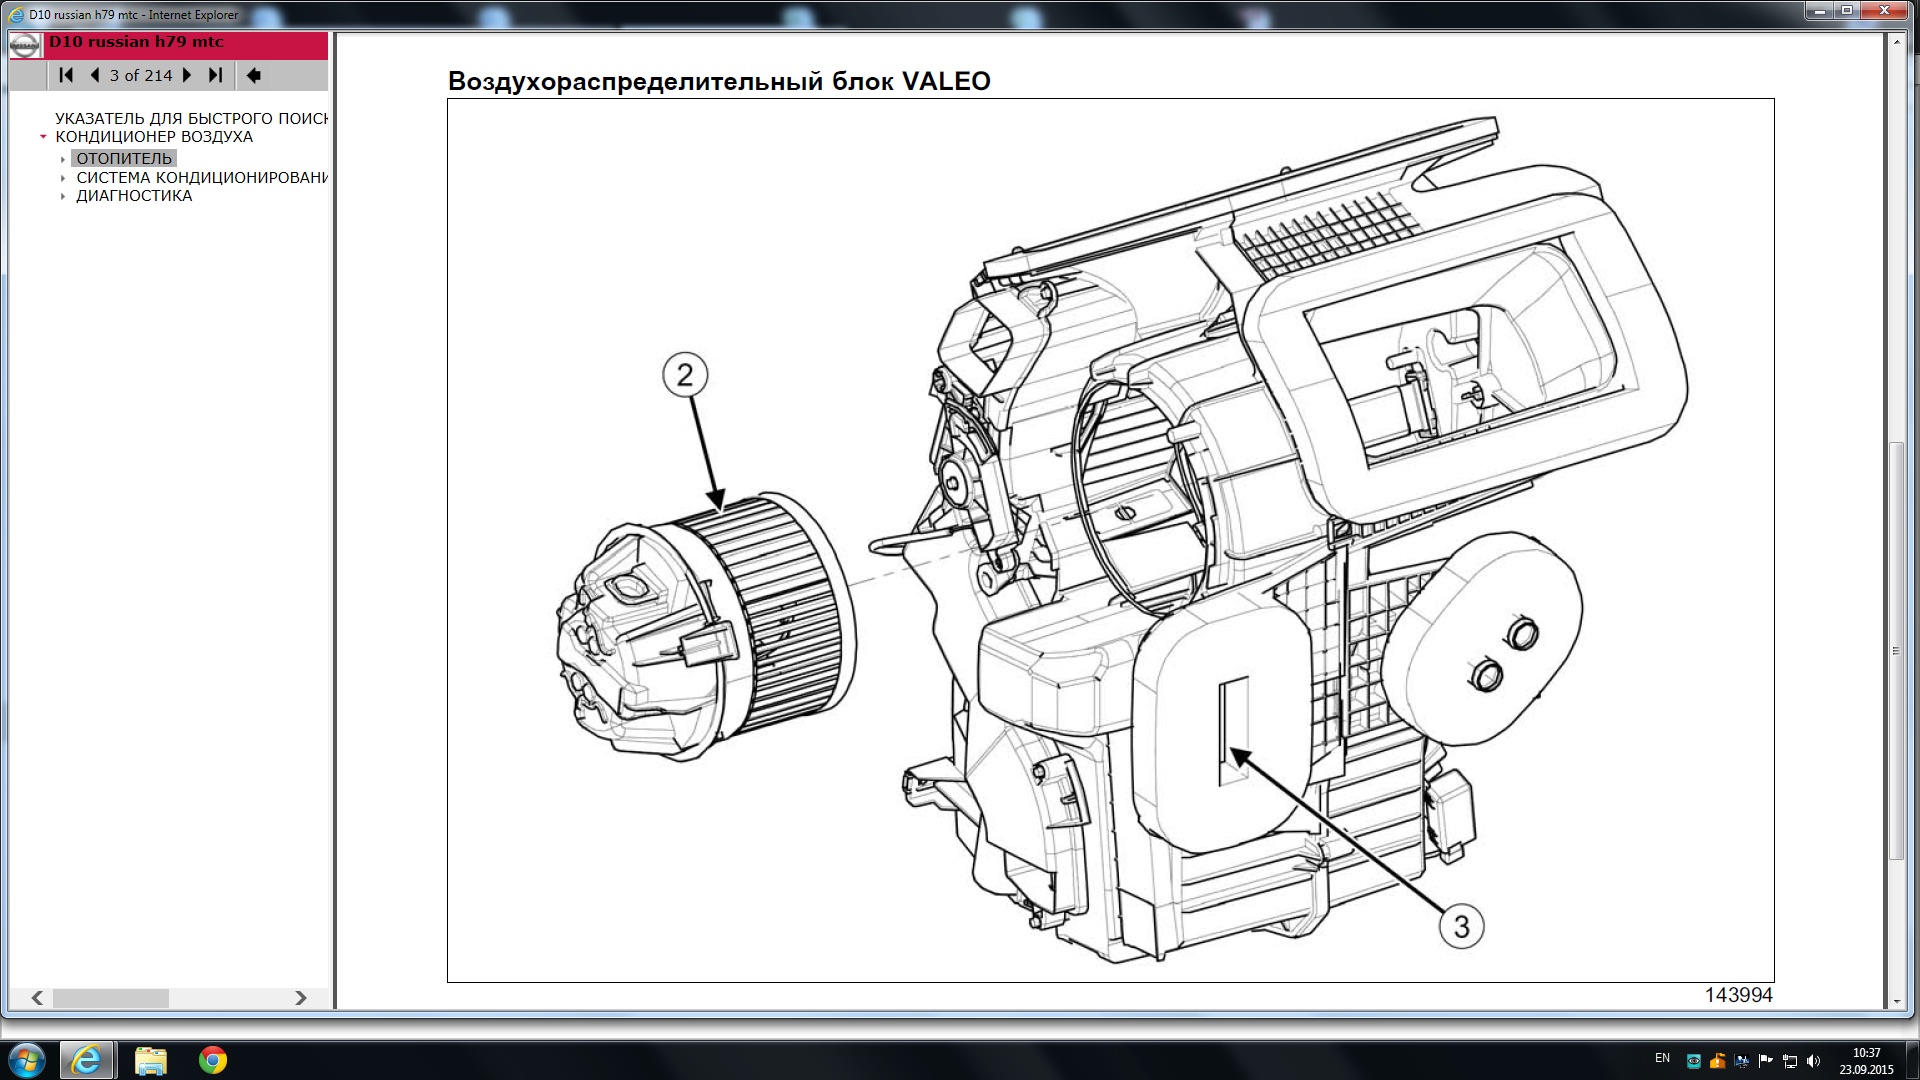1920x1080 pixels.
Task: Click the orange building tray icon
Action: [x=1717, y=1061]
